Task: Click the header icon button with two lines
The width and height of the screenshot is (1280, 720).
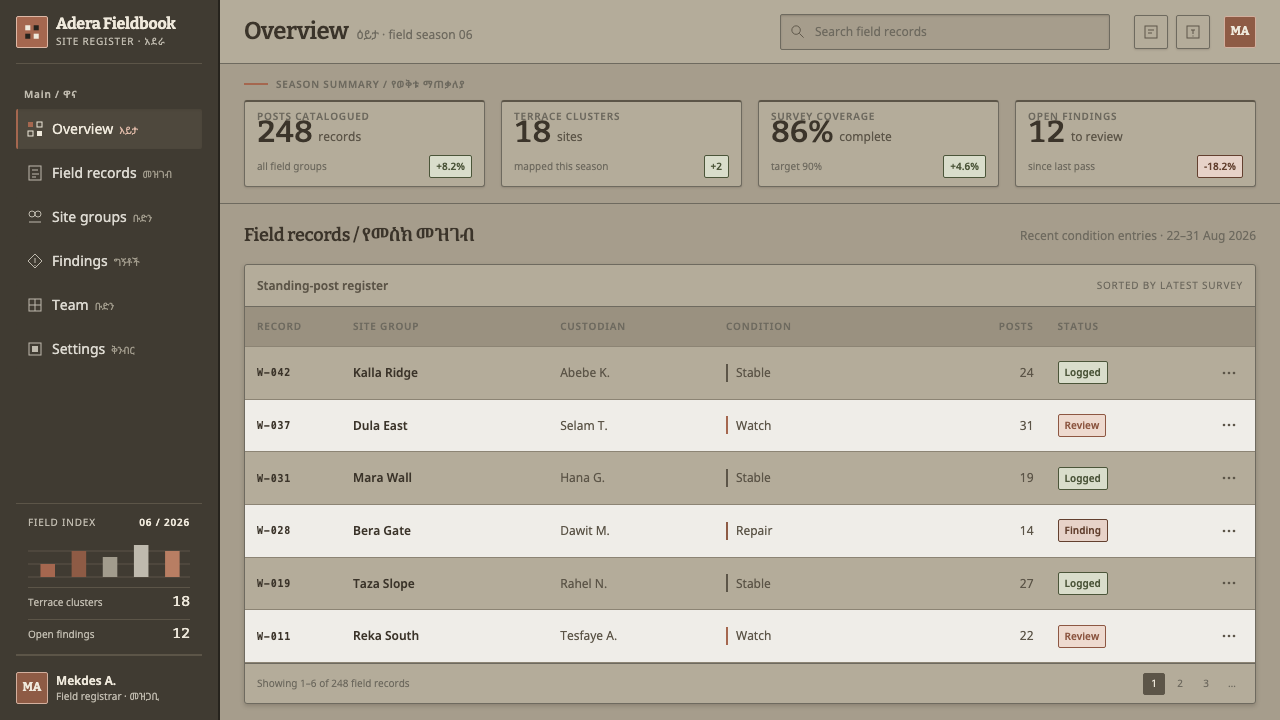Action: [x=1151, y=32]
